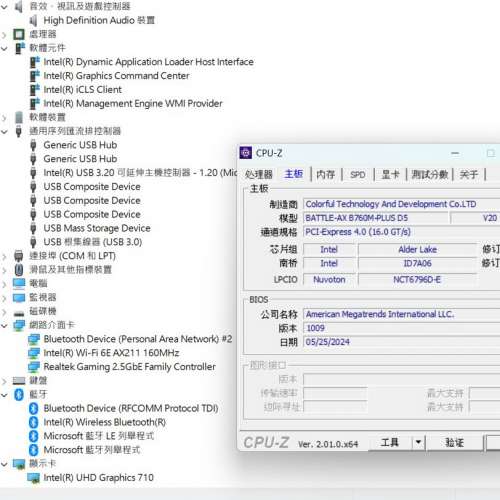Collapse the audio, video and game controllers category
This screenshot has height=500, width=500.
(4, 7)
